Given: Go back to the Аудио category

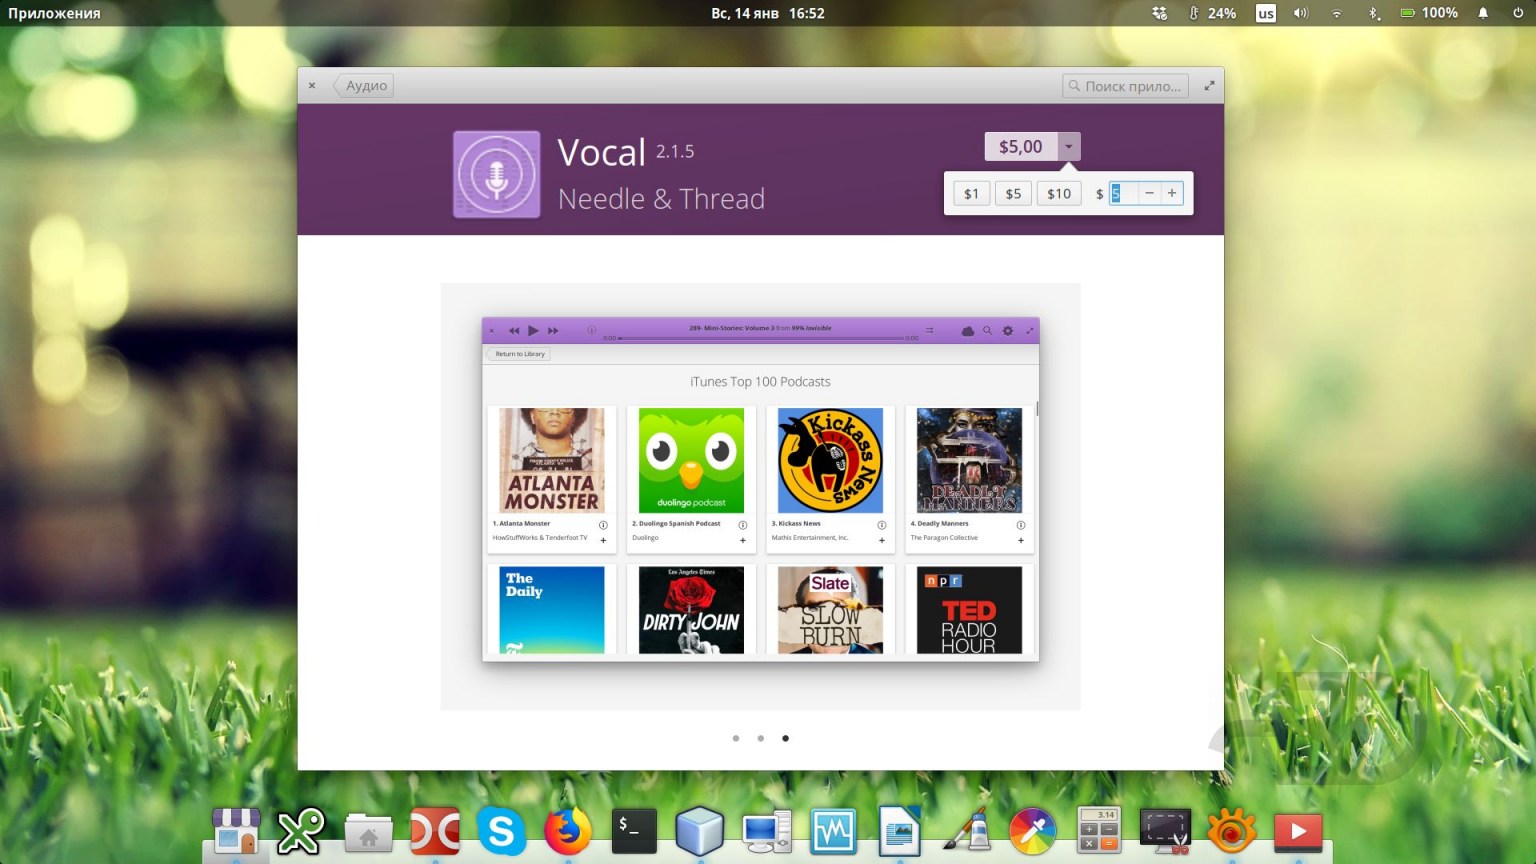Looking at the screenshot, I should point(363,86).
